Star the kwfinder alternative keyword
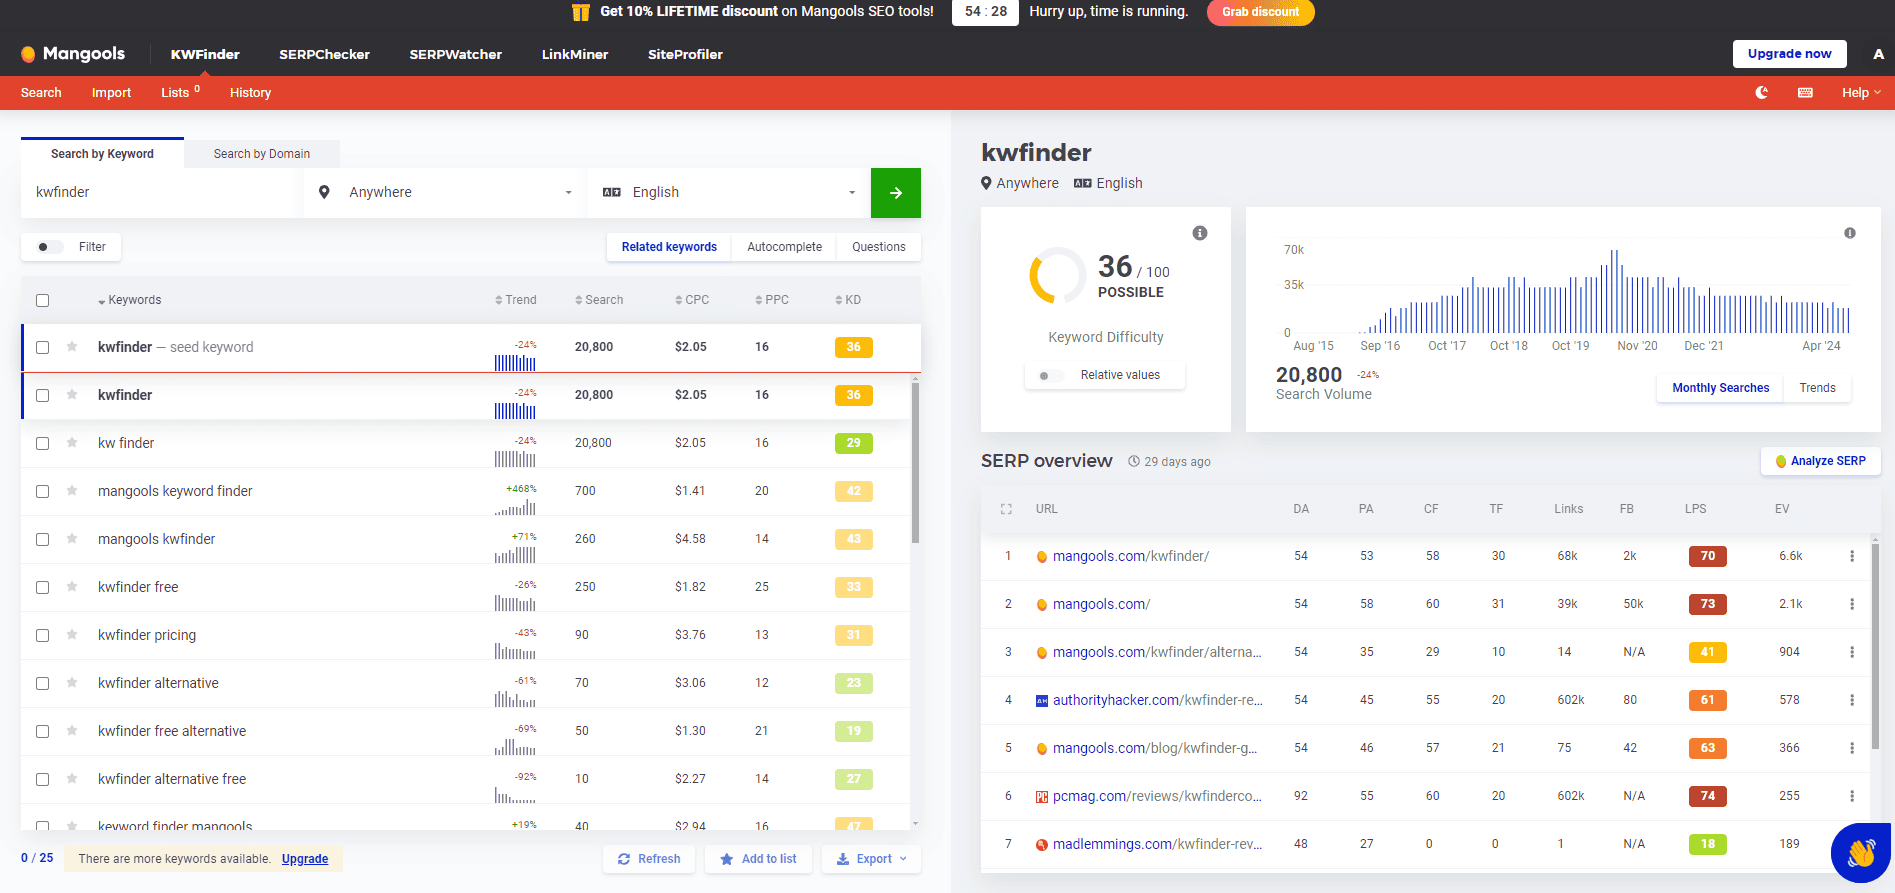 [x=72, y=683]
